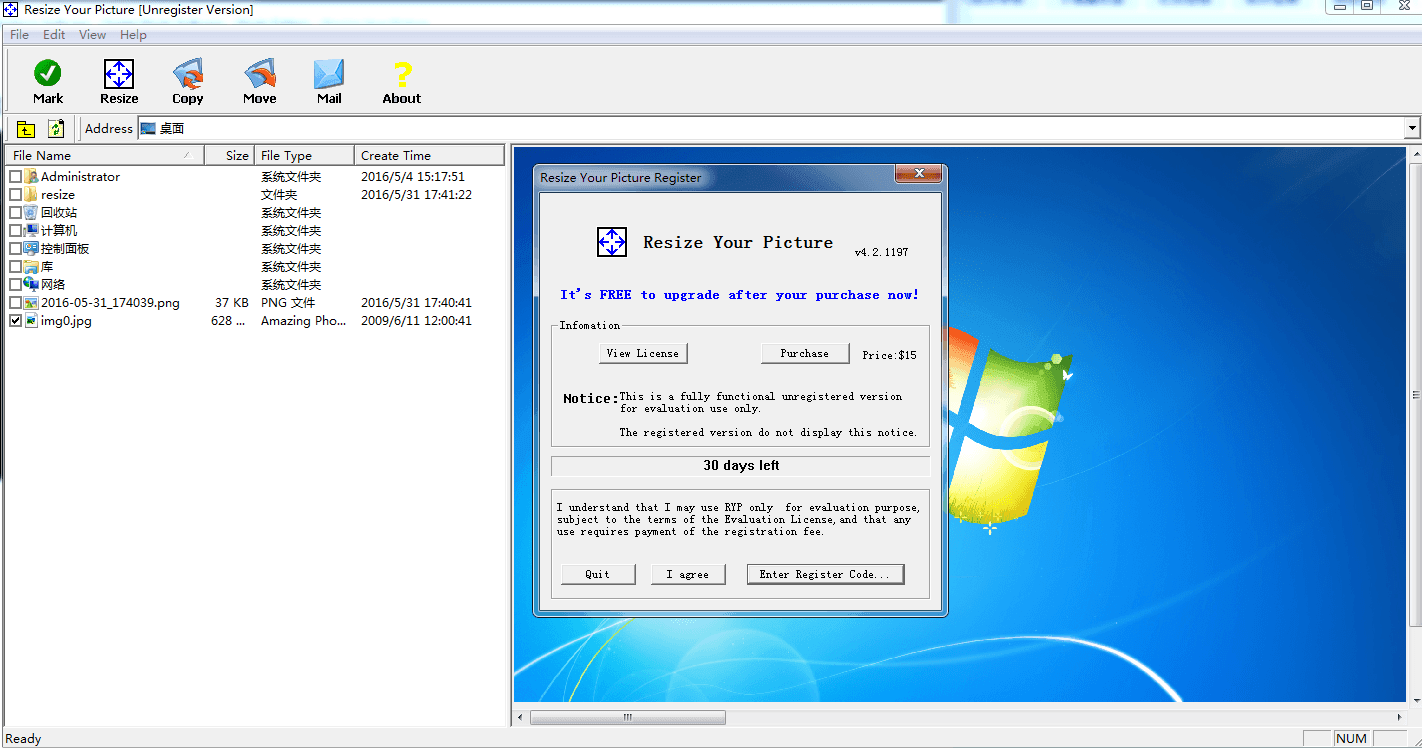Expand the Address bar dropdown arrow
This screenshot has width=1422, height=748.
coord(1413,129)
